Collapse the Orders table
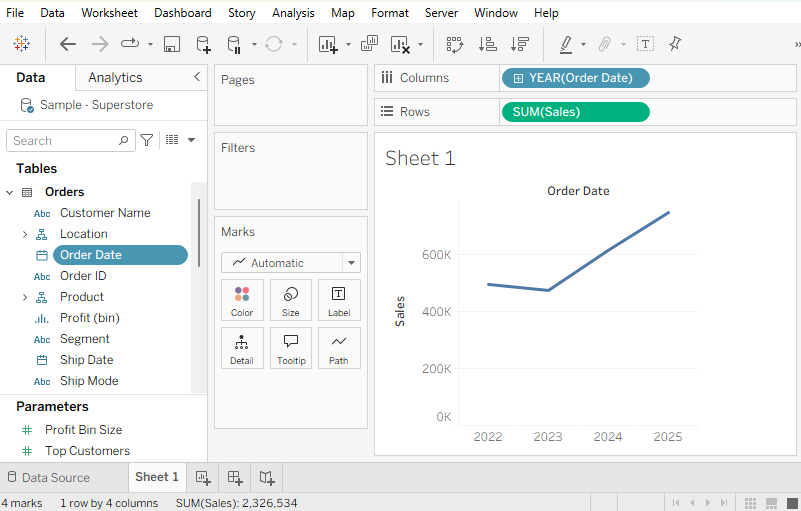The image size is (801, 511). (9, 192)
